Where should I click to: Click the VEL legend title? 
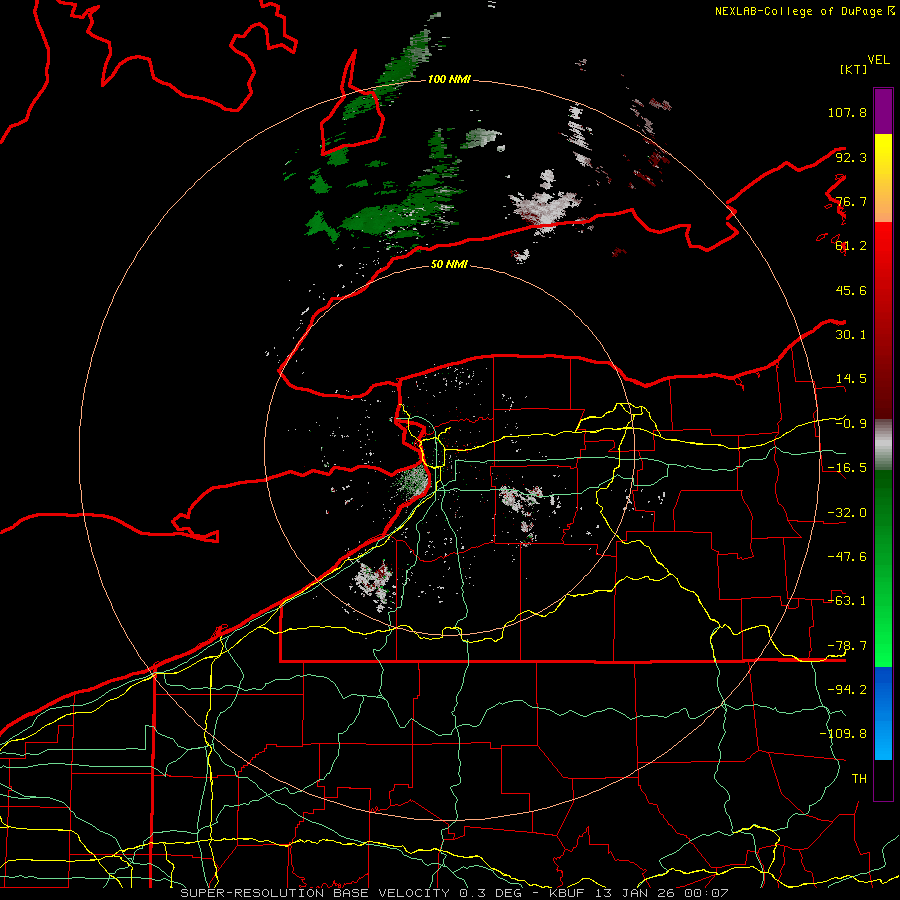[878, 60]
